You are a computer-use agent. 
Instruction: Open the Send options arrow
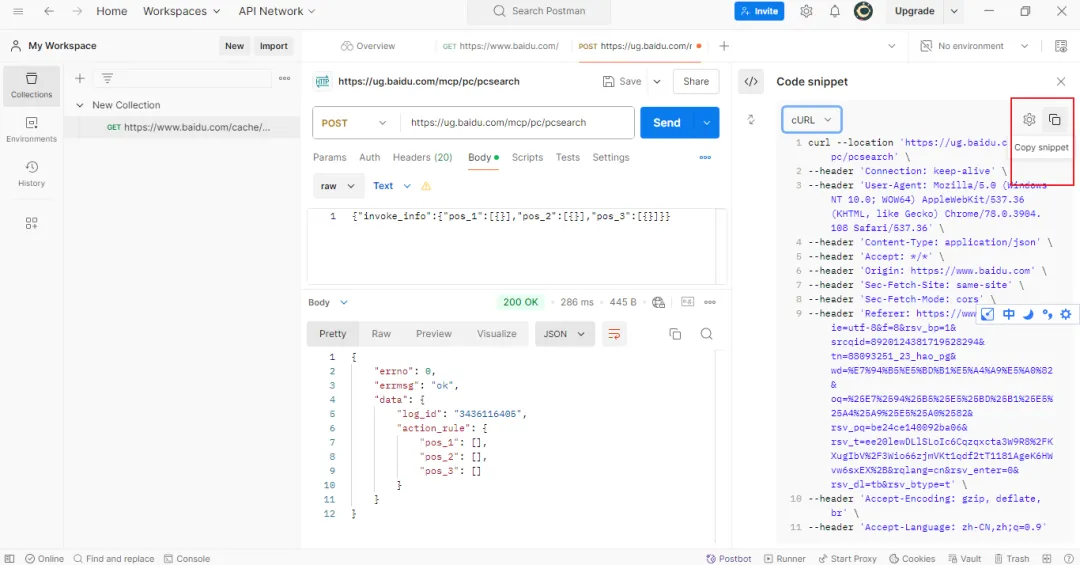point(706,123)
